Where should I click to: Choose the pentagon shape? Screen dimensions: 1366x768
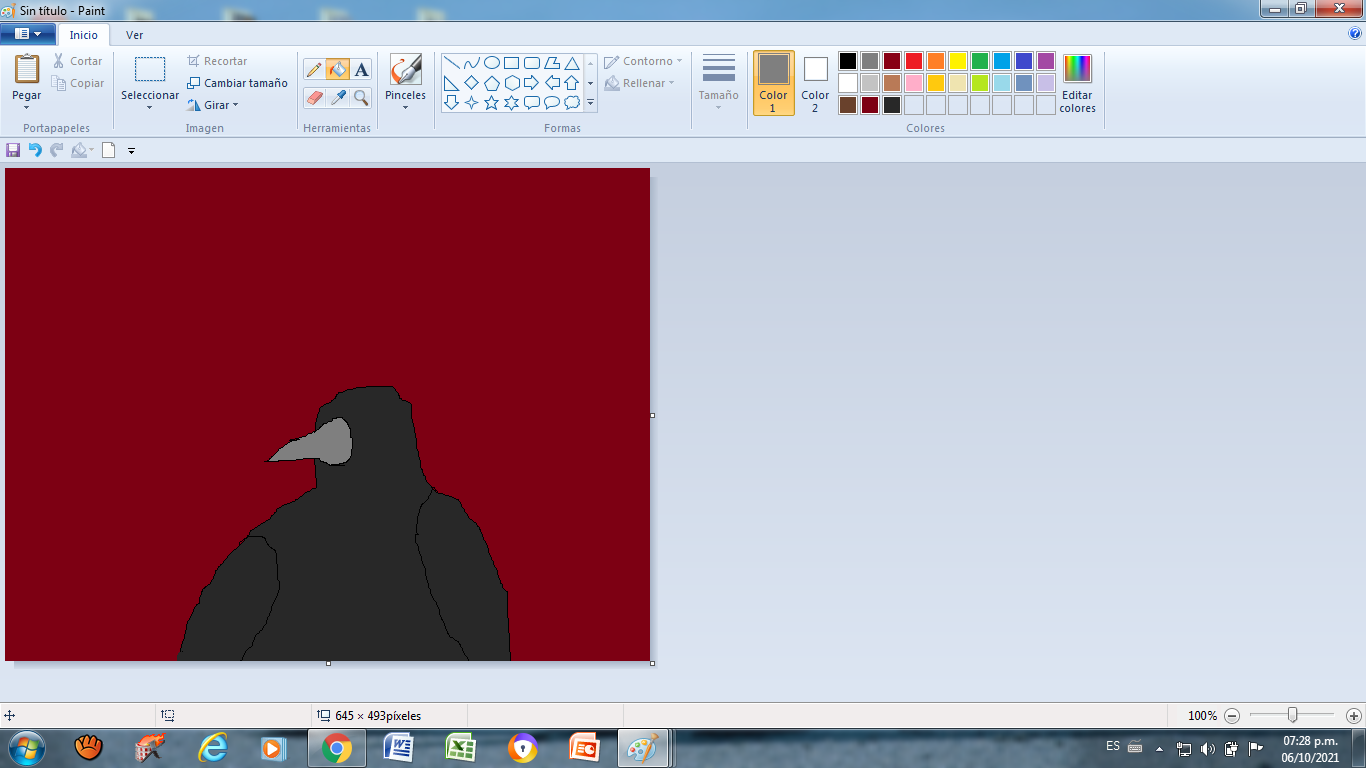pyautogui.click(x=491, y=83)
